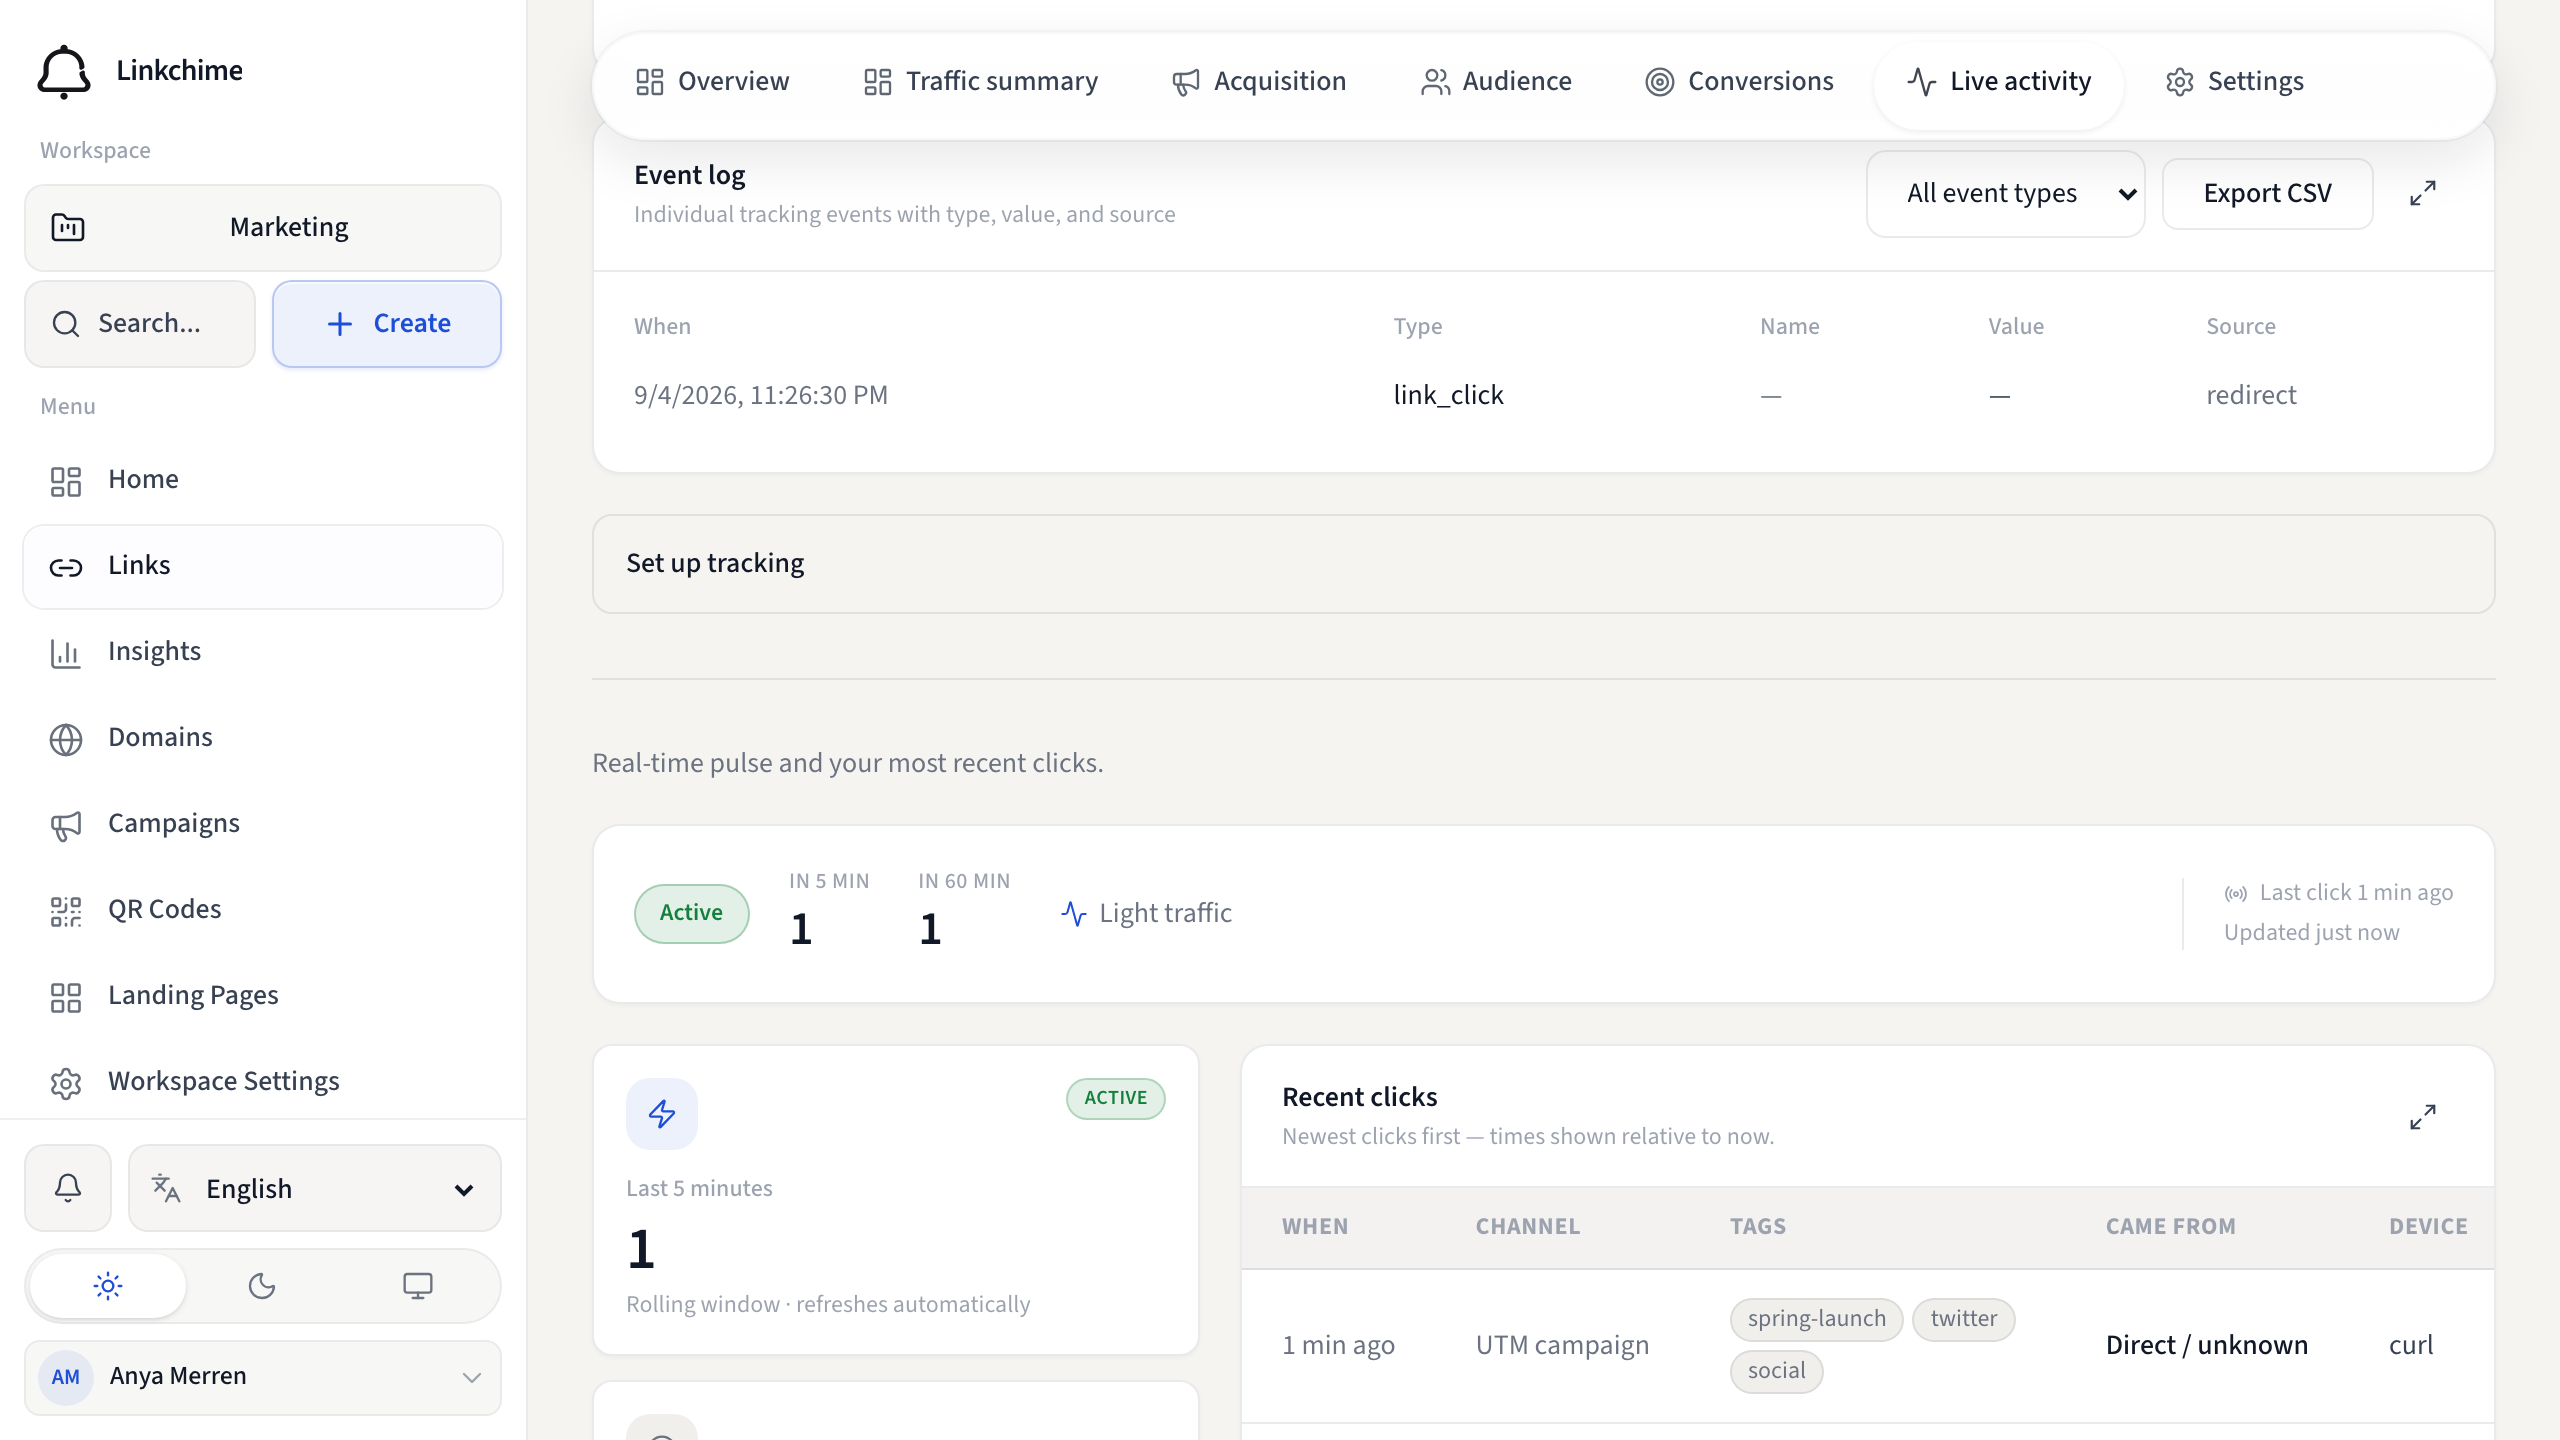Screen dimensions: 2560x1440
Task: Switch to the Audience tab
Action: [x=1496, y=82]
